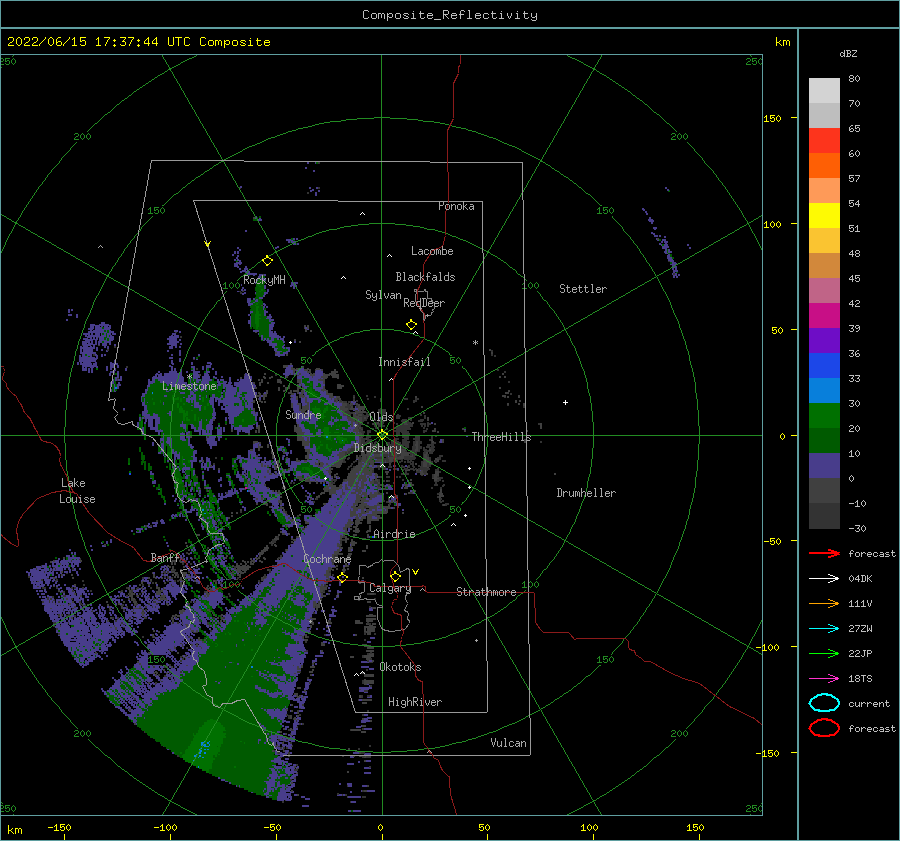The image size is (900, 841).
Task: Select the slate purple 10 dBZ swatch
Action: coord(824,465)
